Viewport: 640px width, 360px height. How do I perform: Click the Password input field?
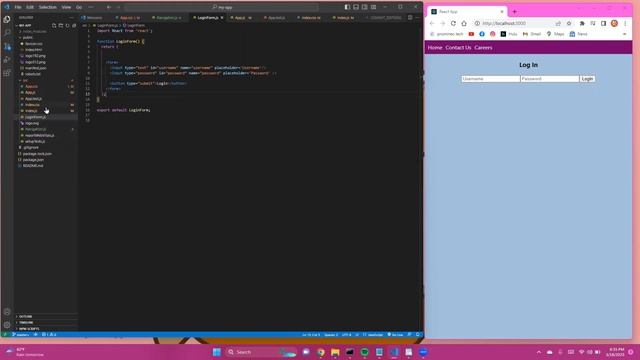(550, 79)
